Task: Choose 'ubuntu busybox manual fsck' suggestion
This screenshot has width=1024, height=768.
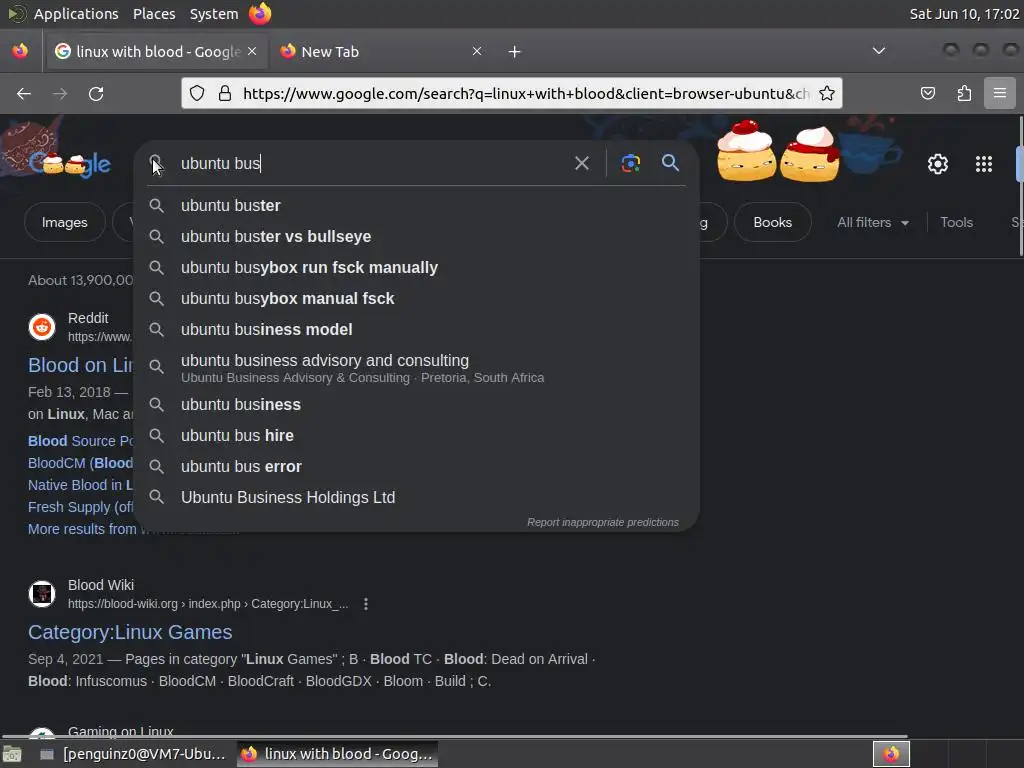Action: (417, 298)
